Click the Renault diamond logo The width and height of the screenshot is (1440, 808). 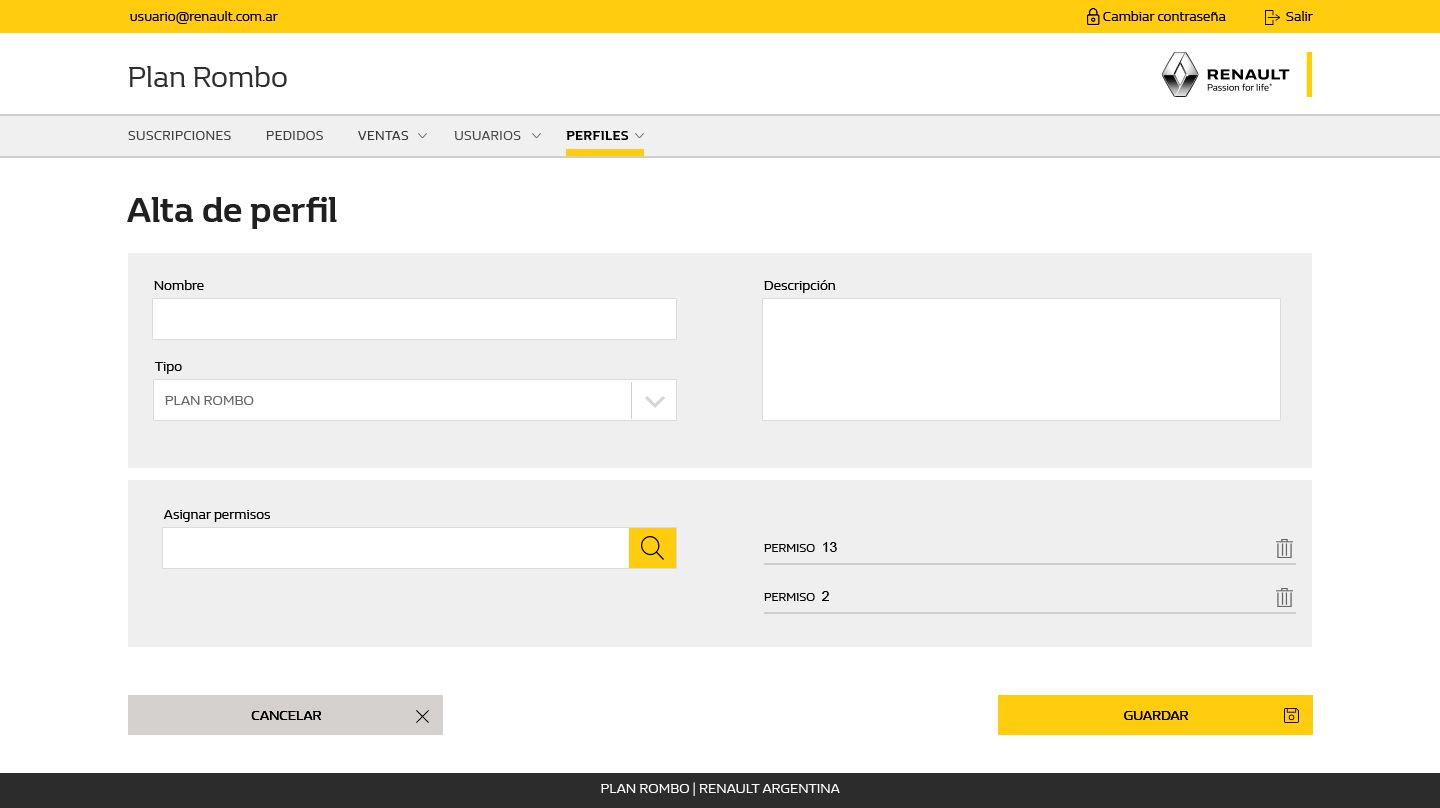point(1180,74)
